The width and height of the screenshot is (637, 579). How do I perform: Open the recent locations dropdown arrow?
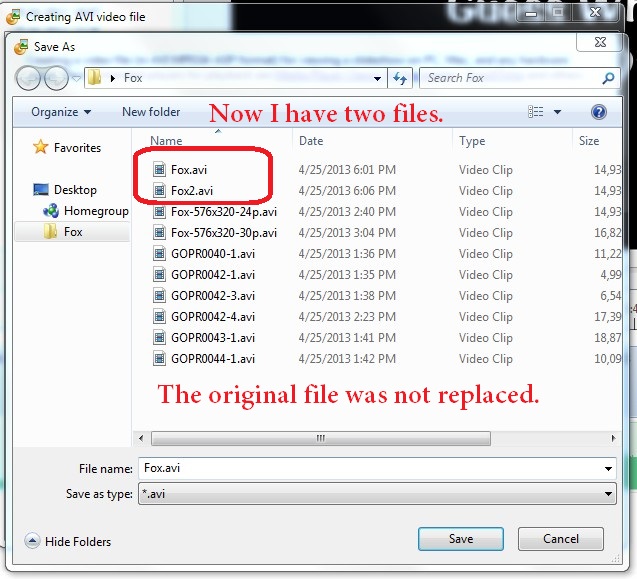click(76, 78)
